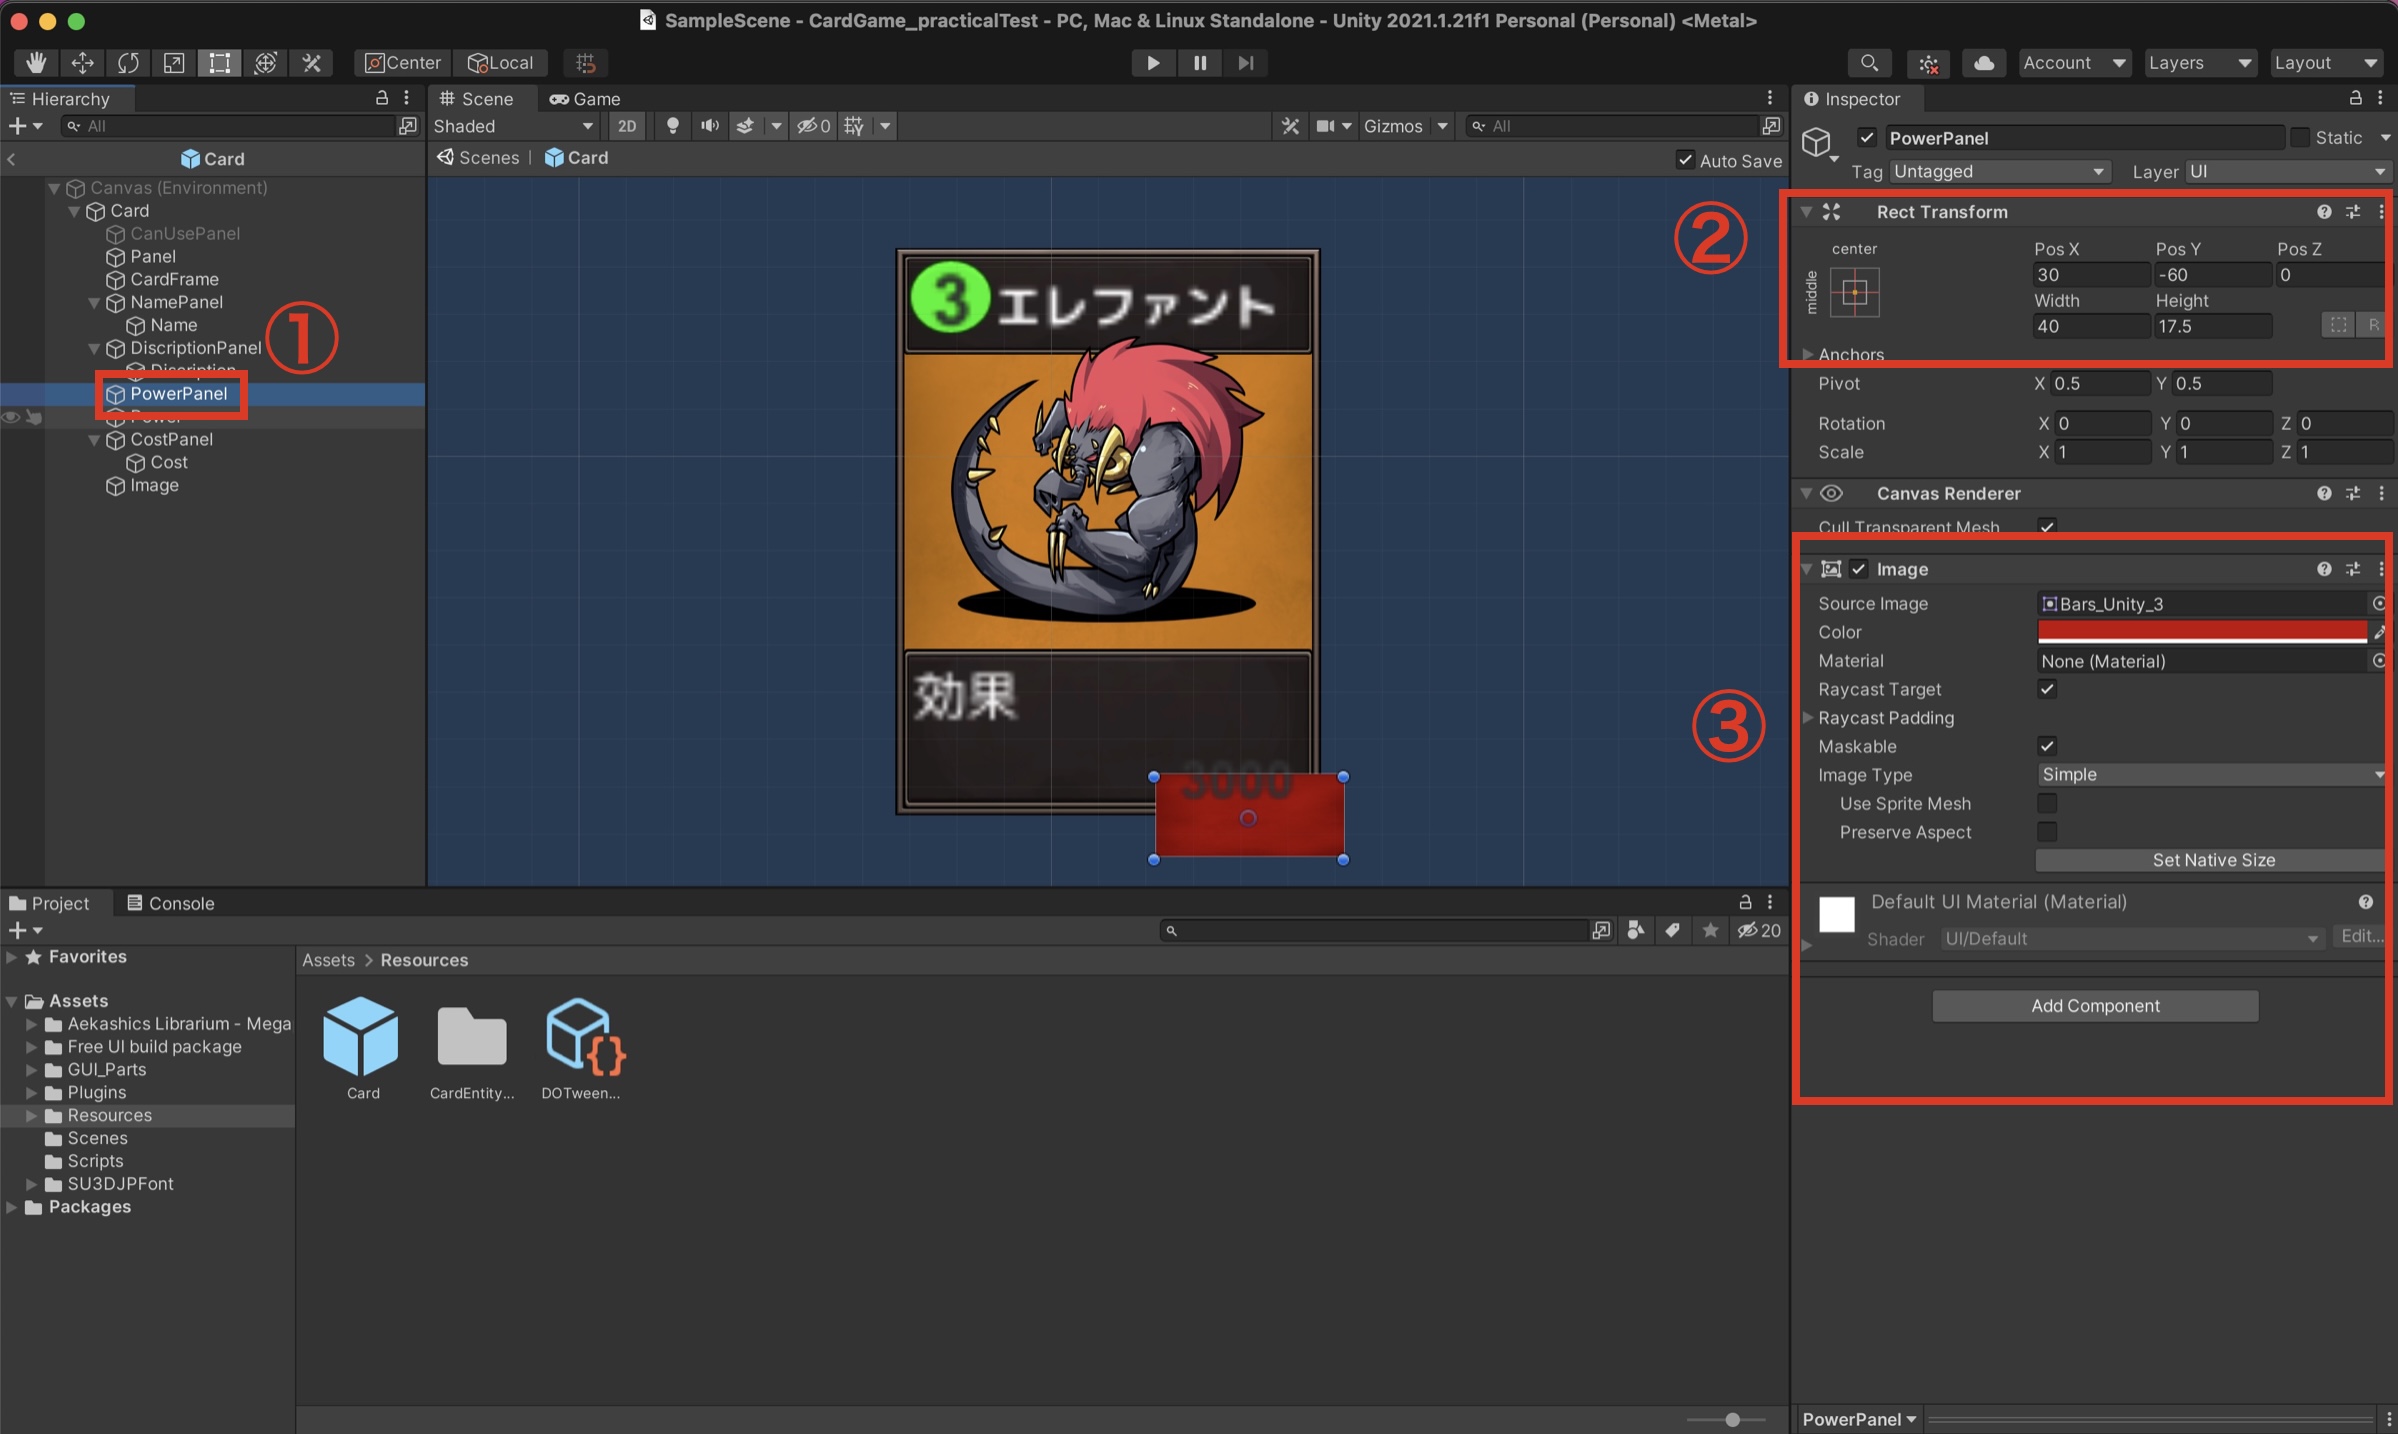Enable the Preserve Aspect checkbox

(x=2047, y=832)
